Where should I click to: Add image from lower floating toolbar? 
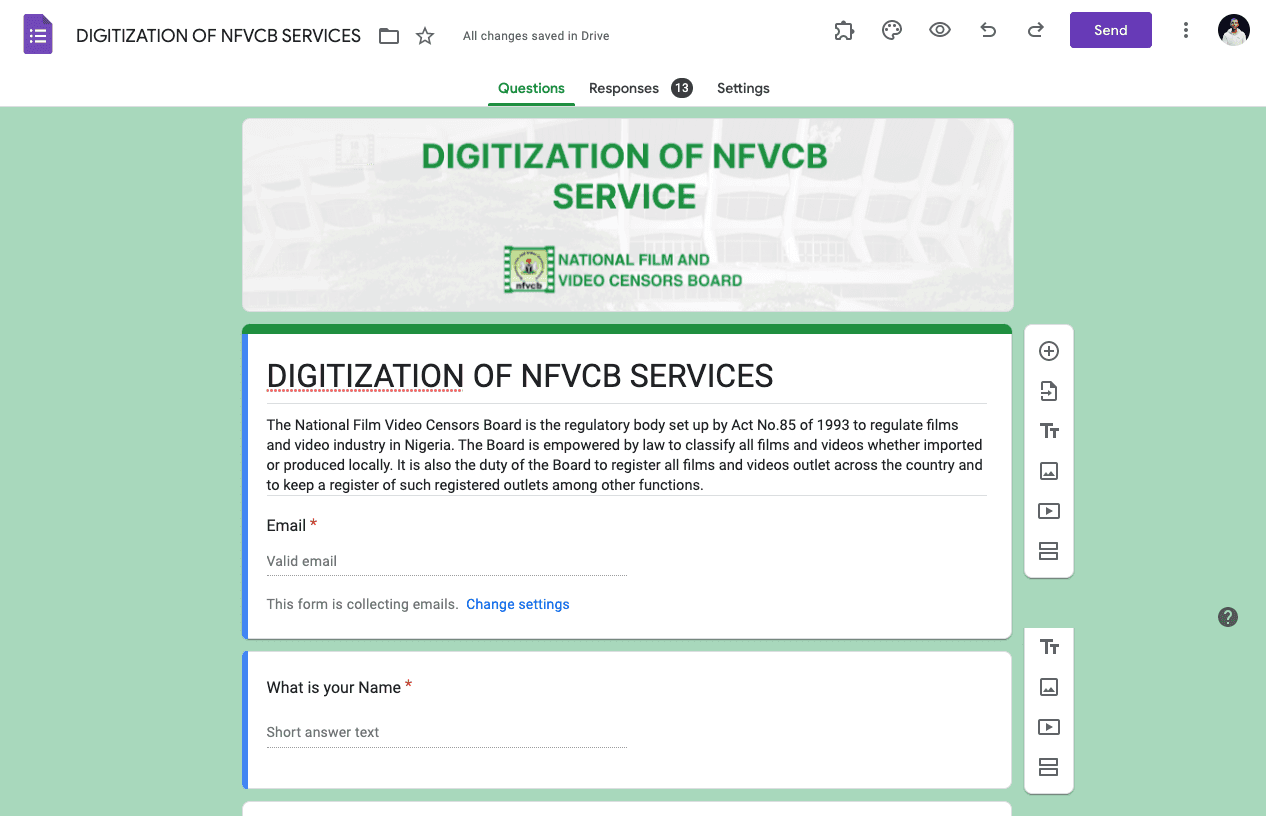pos(1049,687)
